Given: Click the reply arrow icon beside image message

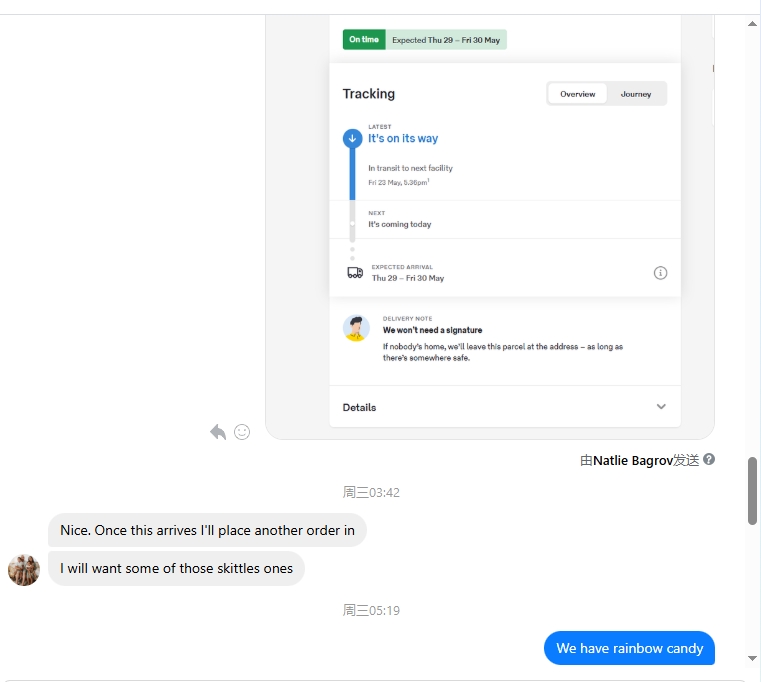Looking at the screenshot, I should click(x=218, y=432).
